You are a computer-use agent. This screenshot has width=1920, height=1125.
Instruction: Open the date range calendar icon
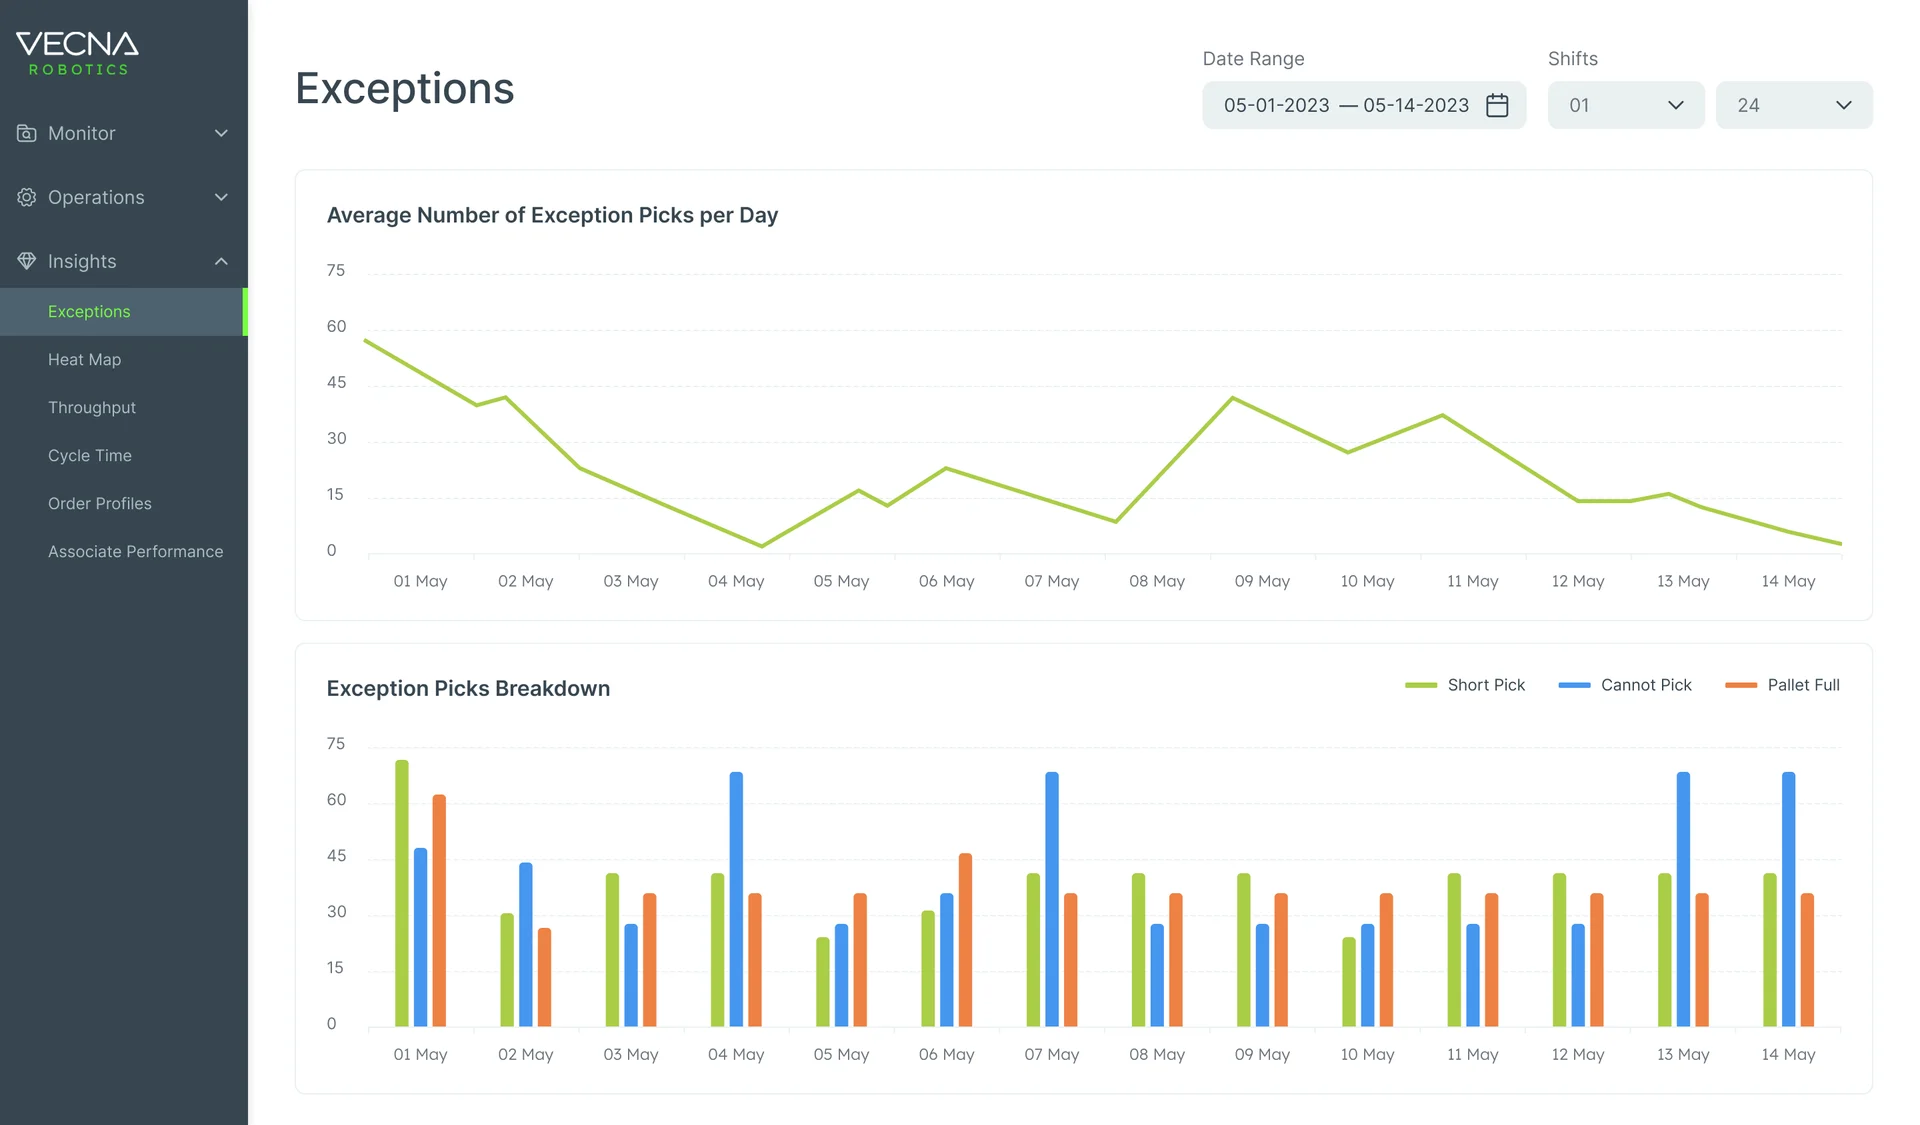[x=1497, y=105]
